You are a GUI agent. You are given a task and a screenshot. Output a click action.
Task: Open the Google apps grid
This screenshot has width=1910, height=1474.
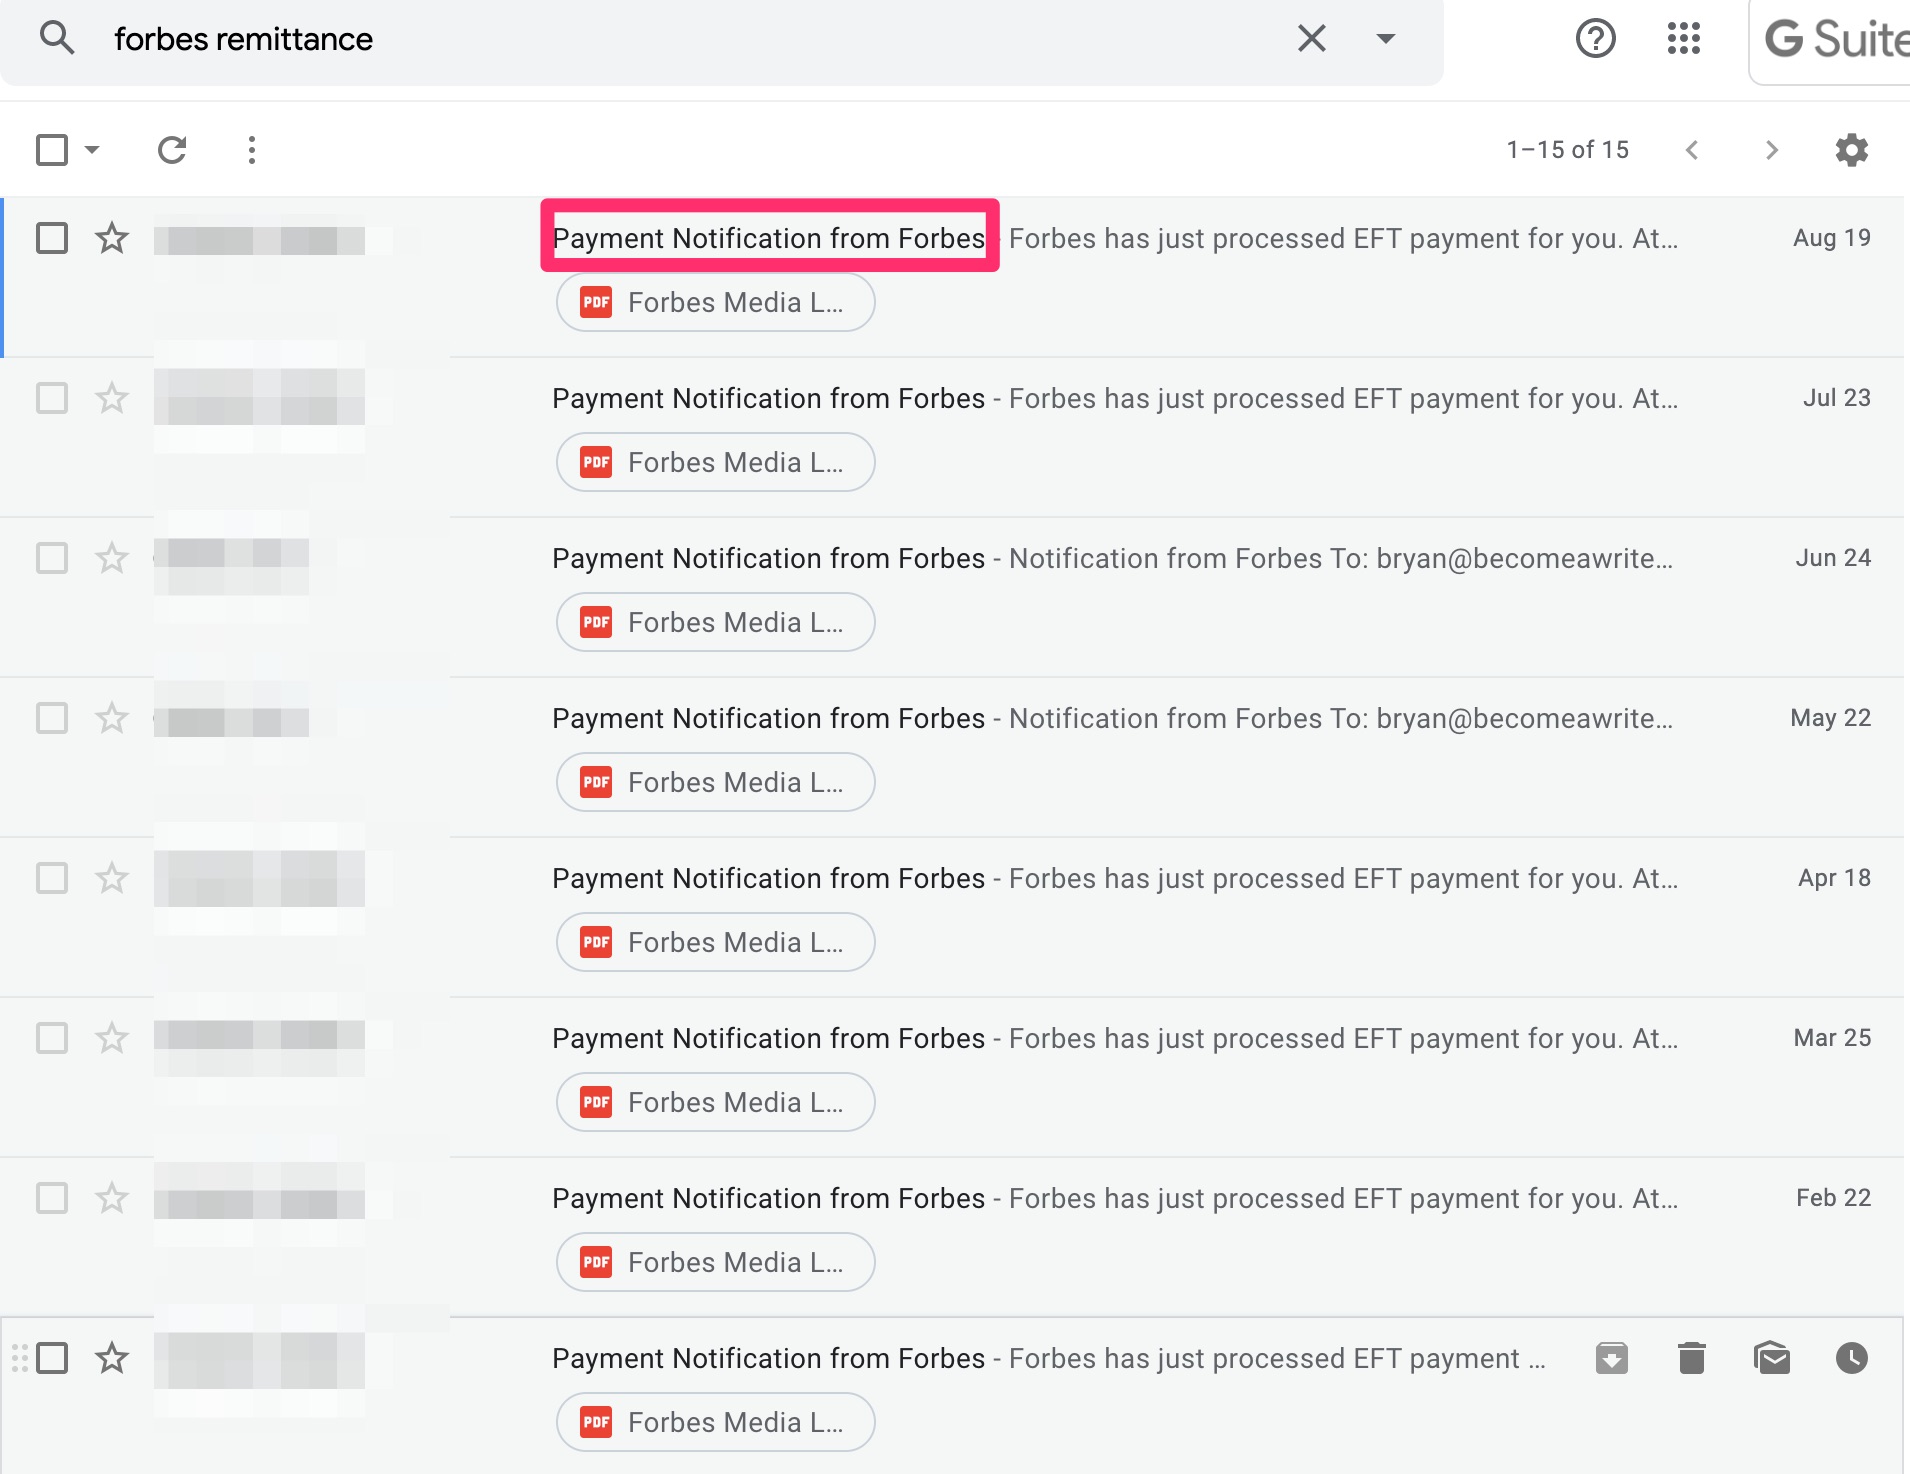coord(1683,38)
